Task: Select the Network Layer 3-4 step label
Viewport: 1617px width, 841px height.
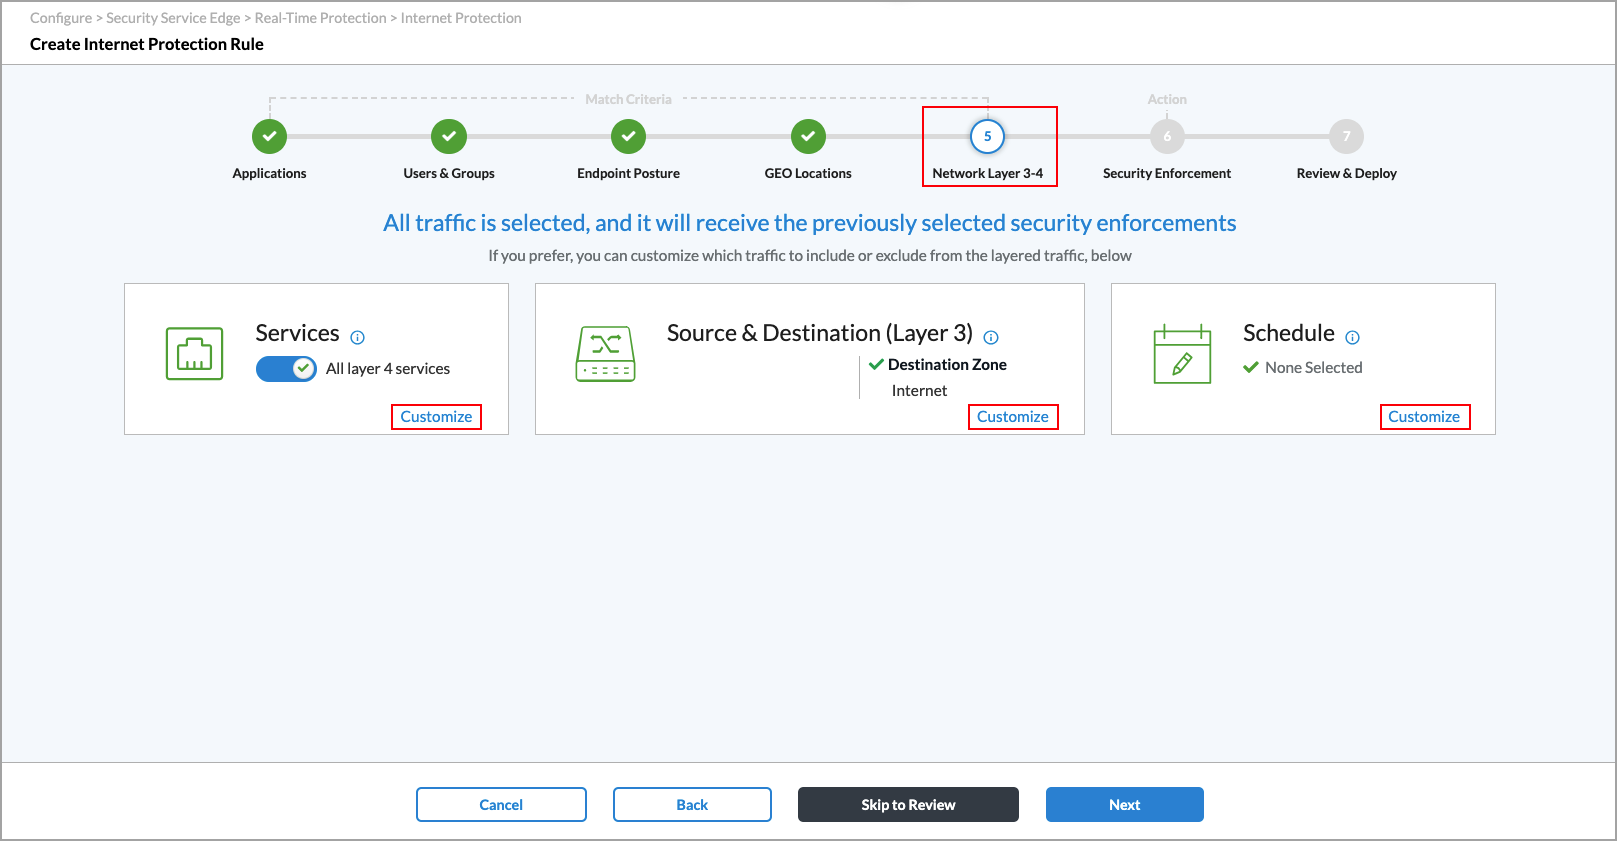Action: coord(988,173)
